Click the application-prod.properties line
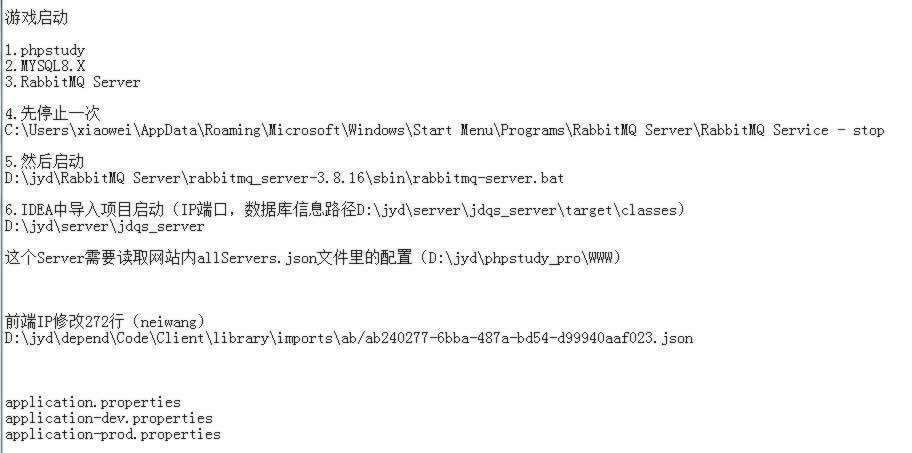The width and height of the screenshot is (912, 453). point(113,434)
